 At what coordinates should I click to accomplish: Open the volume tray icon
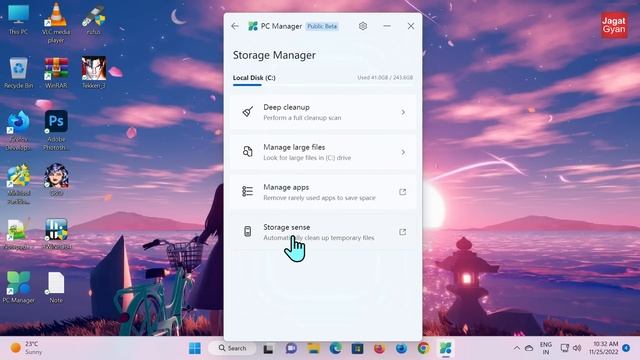pyautogui.click(x=577, y=348)
